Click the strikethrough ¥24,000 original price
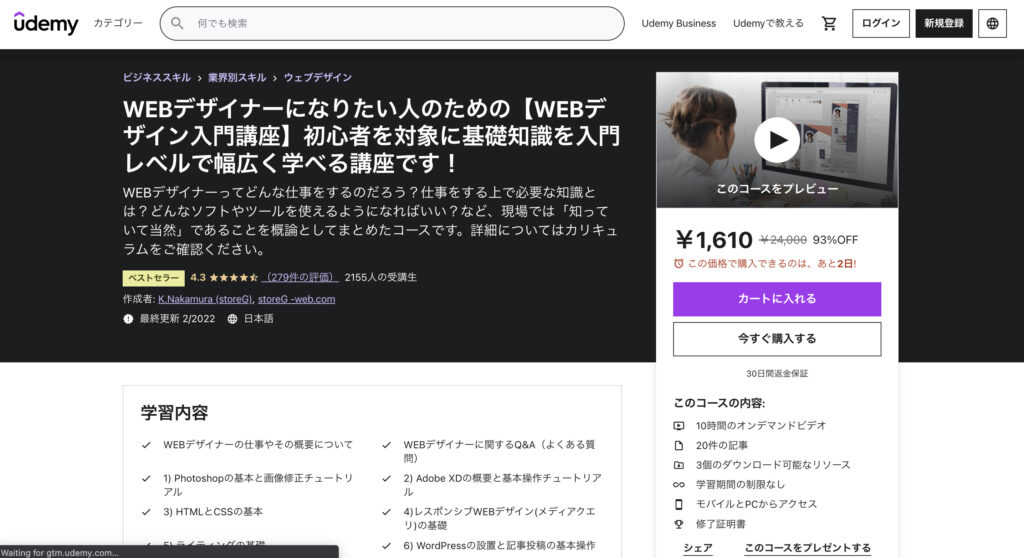Viewport: 1024px width, 558px height. point(783,240)
